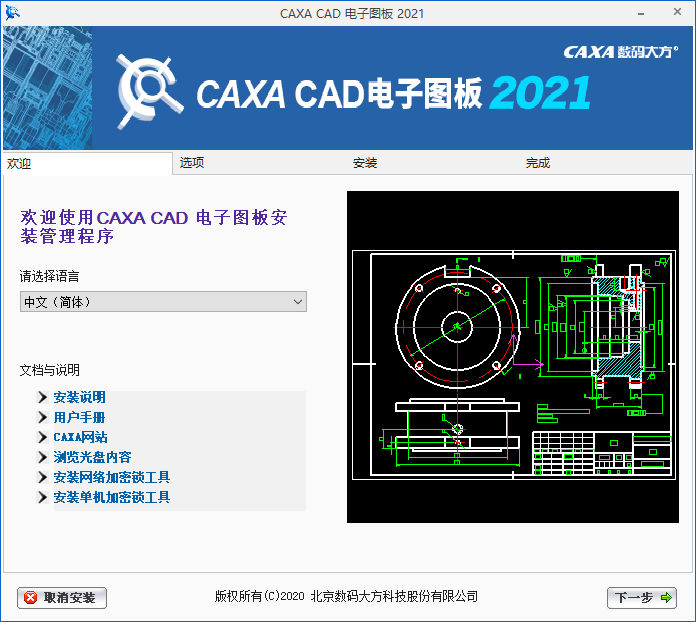Viewport: 696px width, 622px height.
Task: Click the CAXA 数码大方 brand logo
Action: 620,52
